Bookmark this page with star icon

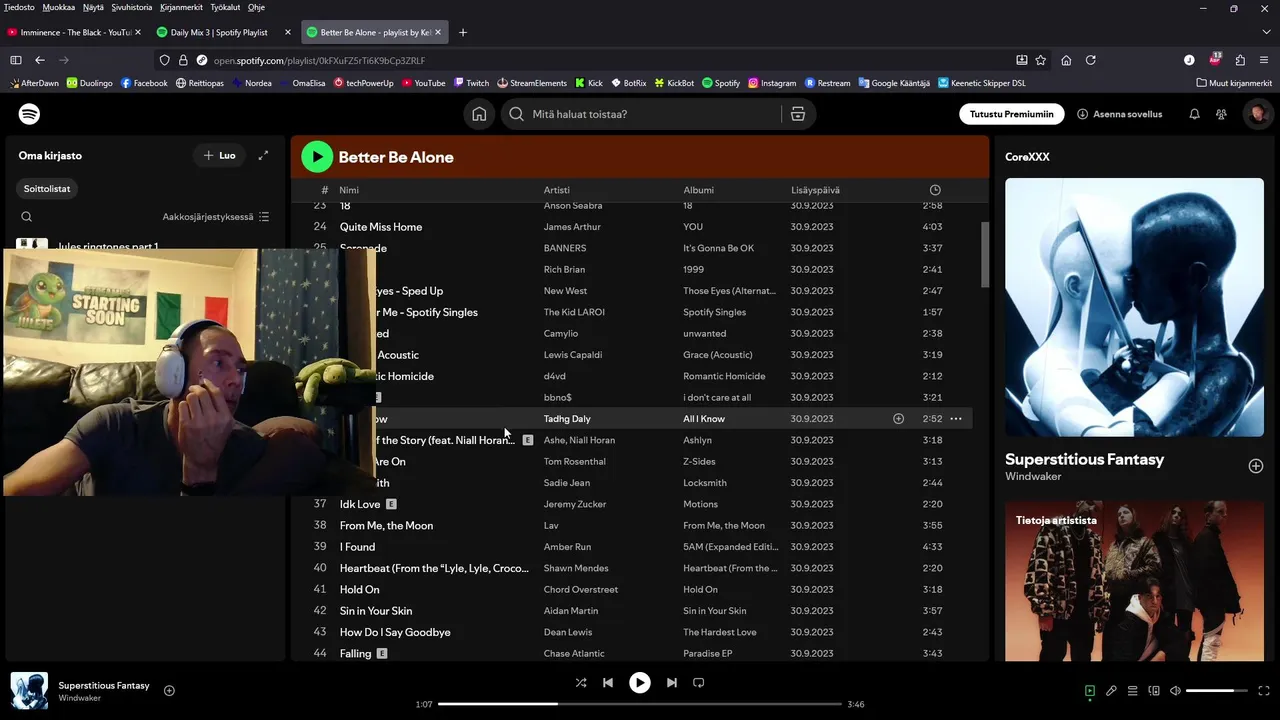pyautogui.click(x=1041, y=60)
